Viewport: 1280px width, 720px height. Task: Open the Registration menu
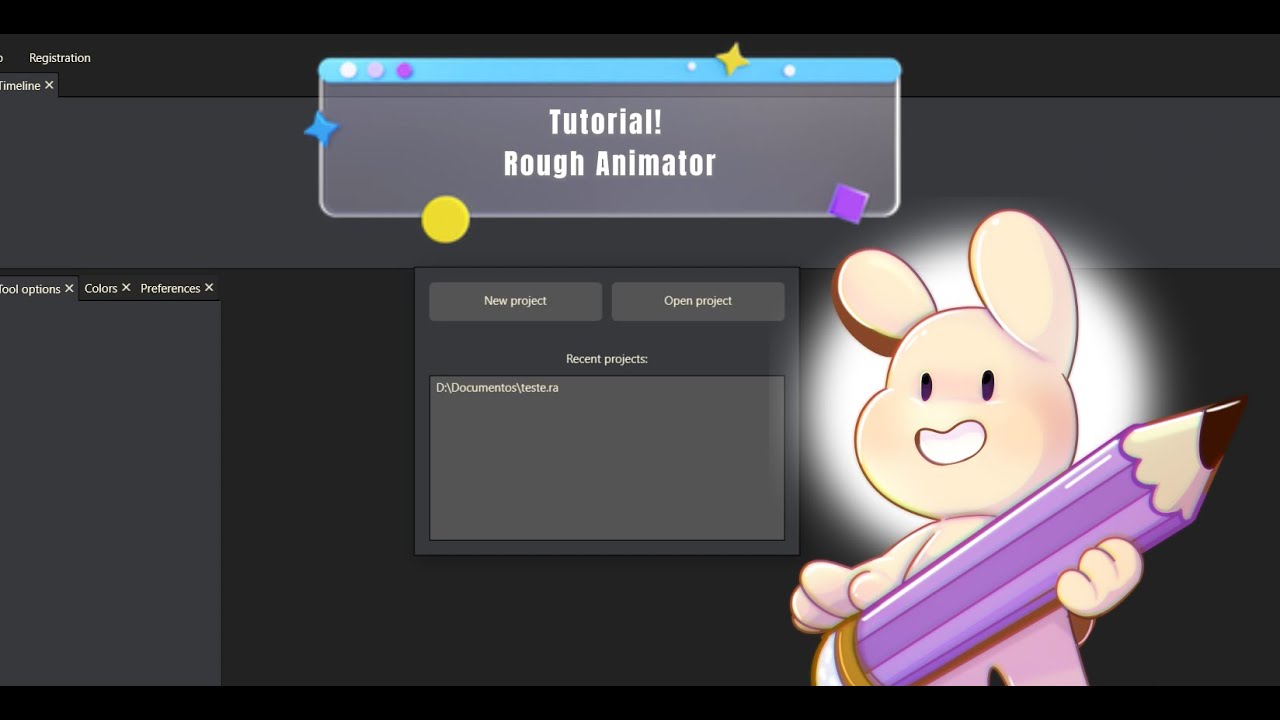click(x=60, y=58)
